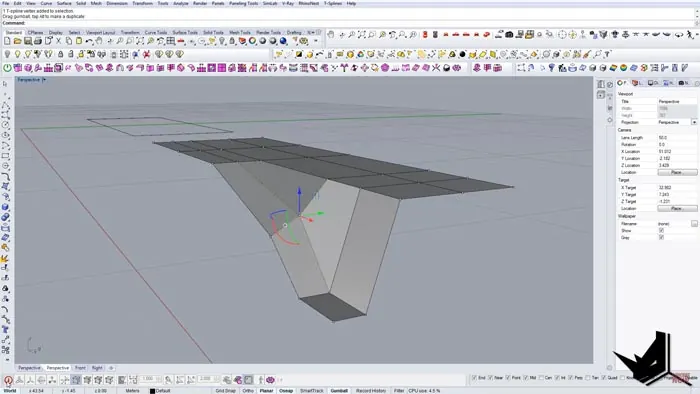Click the Zoom Extents icon
This screenshot has height=394, width=700.
pyautogui.click(x=140, y=41)
